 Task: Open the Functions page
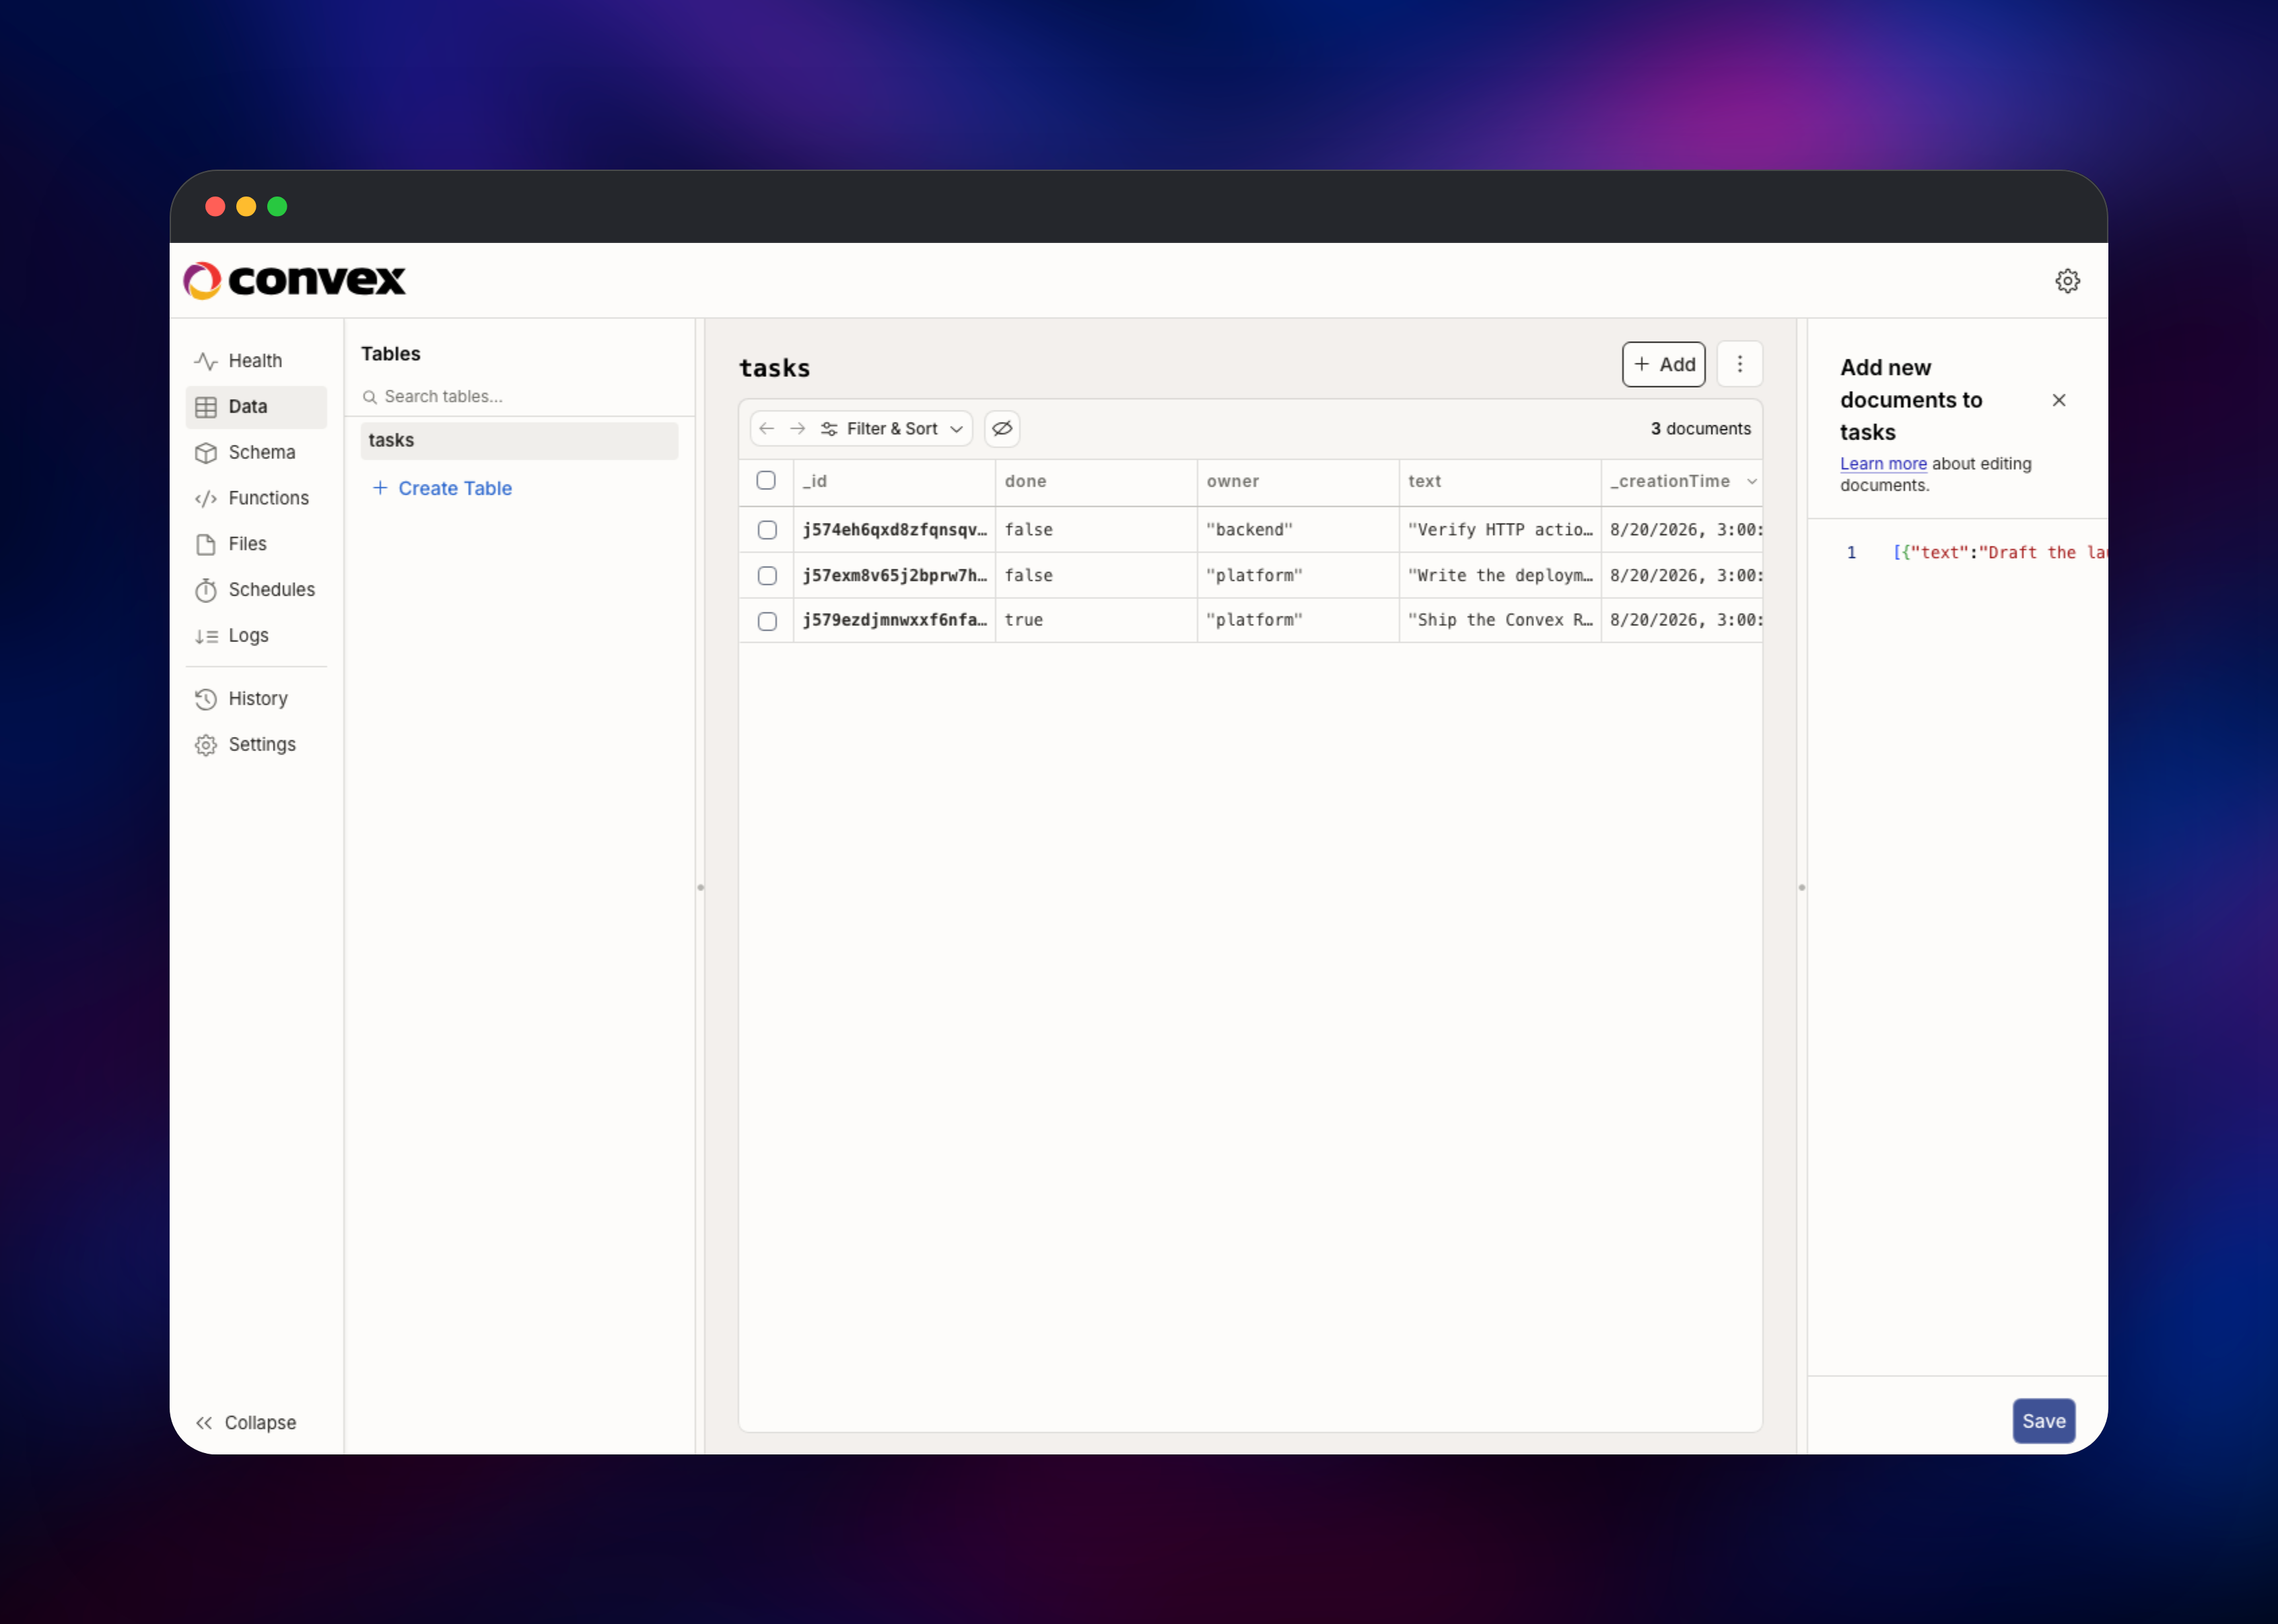(x=256, y=498)
